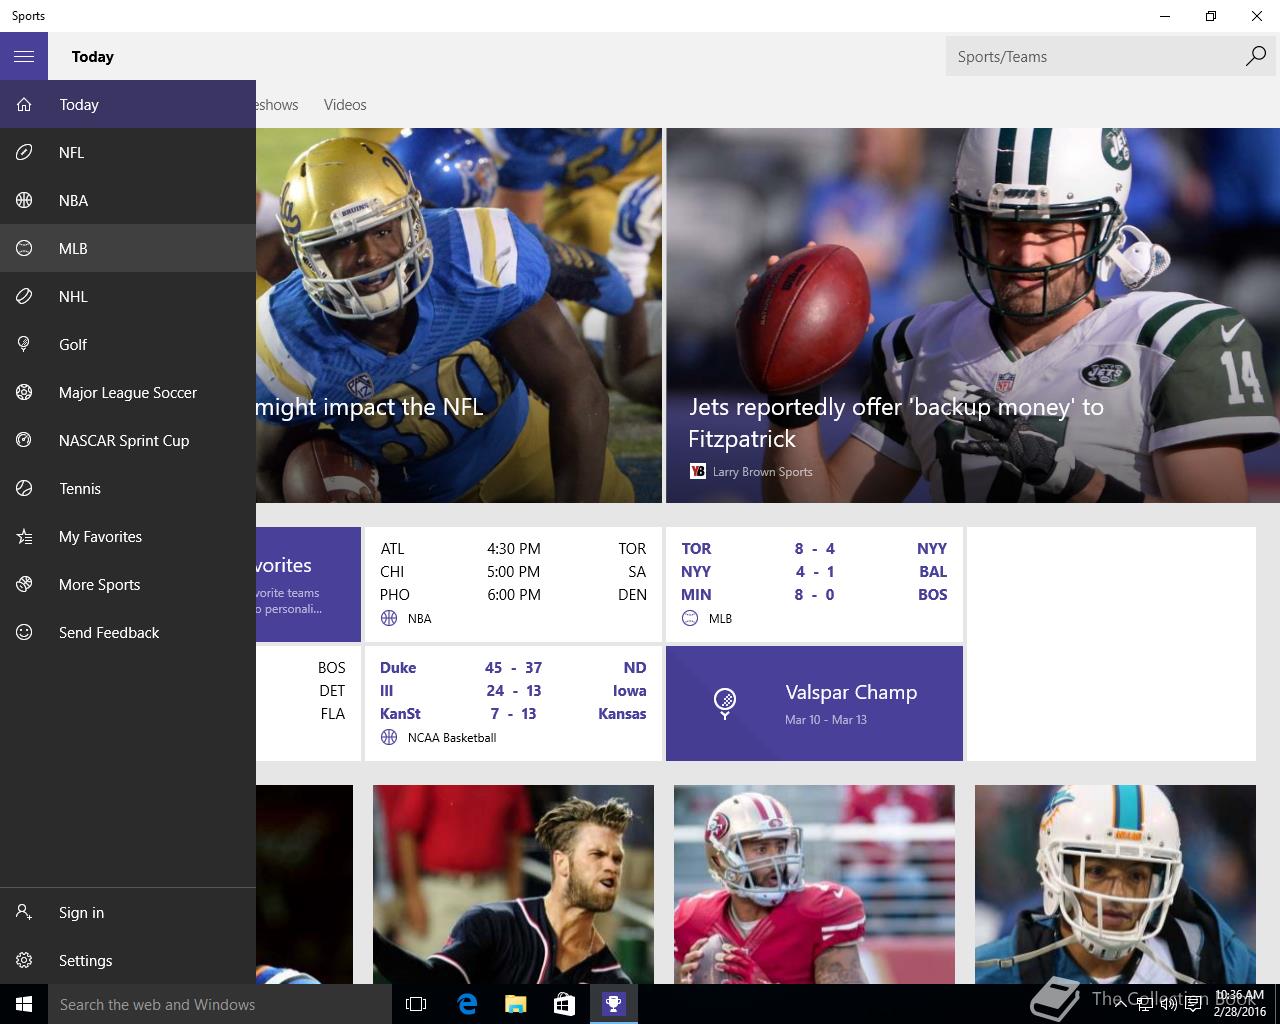Screen dimensions: 1280x1024
Task: Click the golf icon on Valspar tile
Action: (x=726, y=703)
